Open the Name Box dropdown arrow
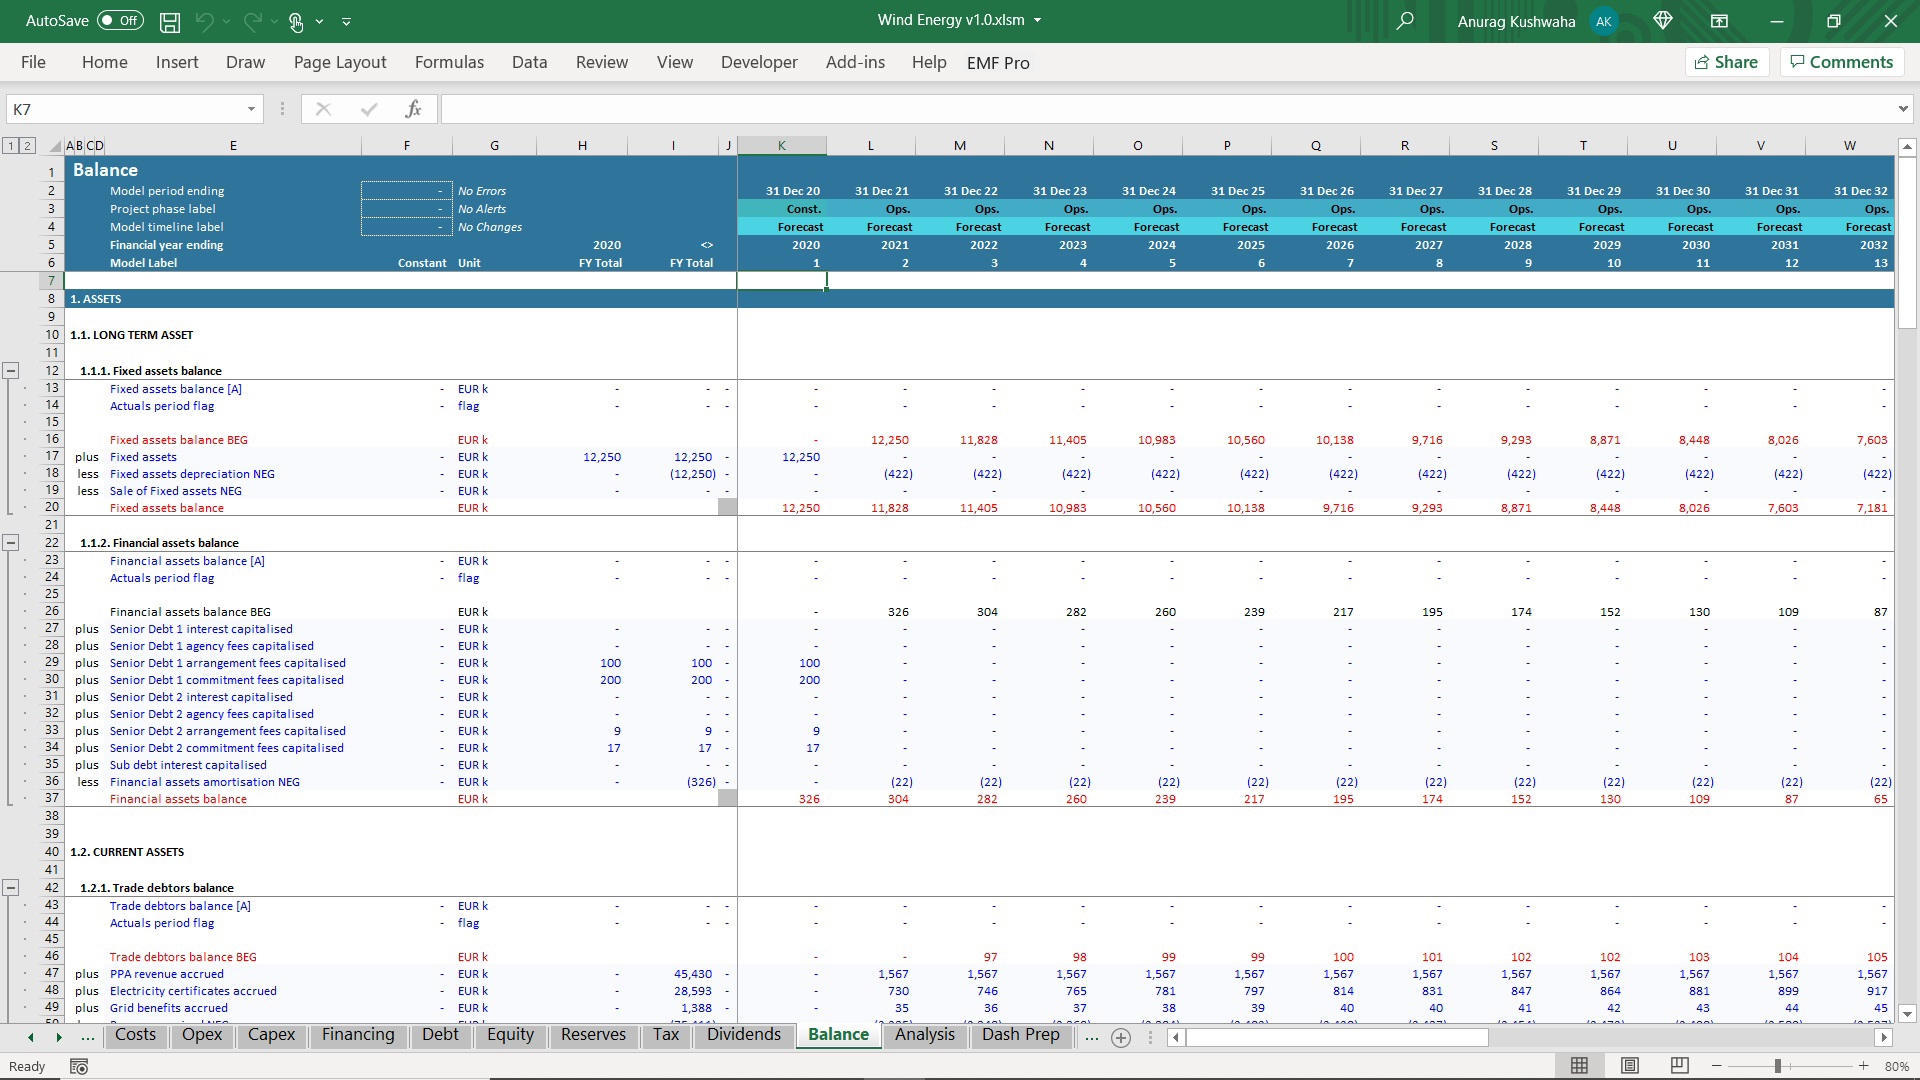 point(251,109)
